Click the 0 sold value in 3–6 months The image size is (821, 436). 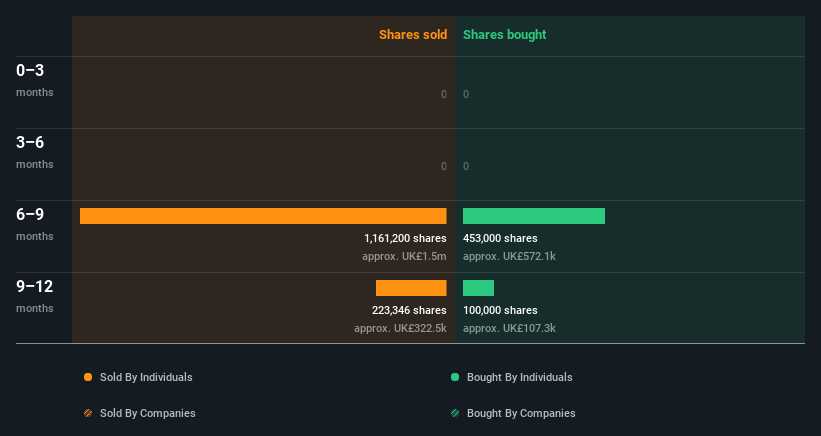point(443,166)
